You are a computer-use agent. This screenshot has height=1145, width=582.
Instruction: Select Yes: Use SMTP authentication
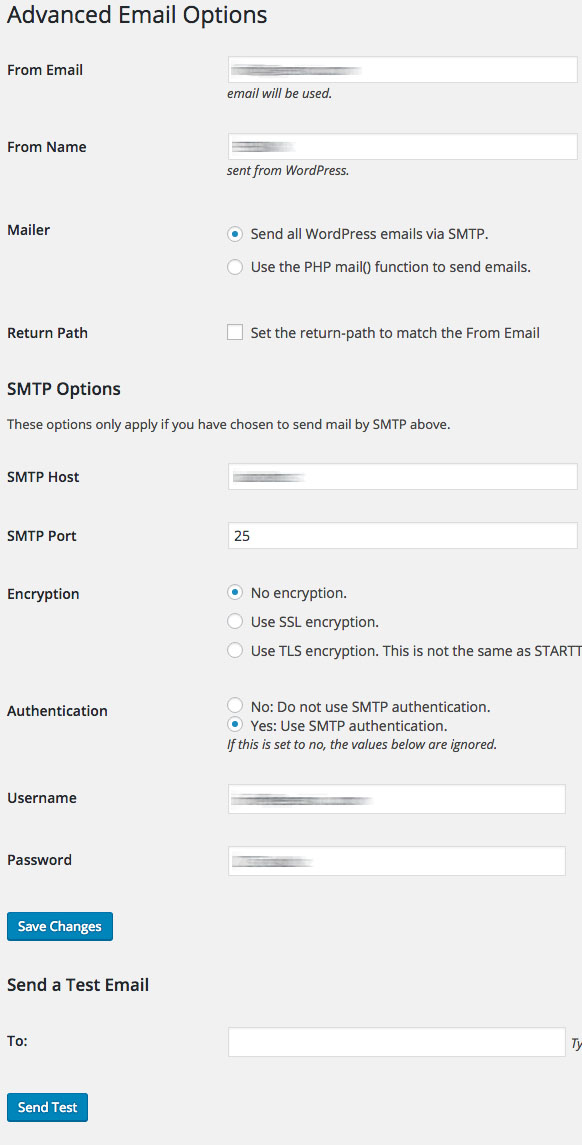click(234, 725)
